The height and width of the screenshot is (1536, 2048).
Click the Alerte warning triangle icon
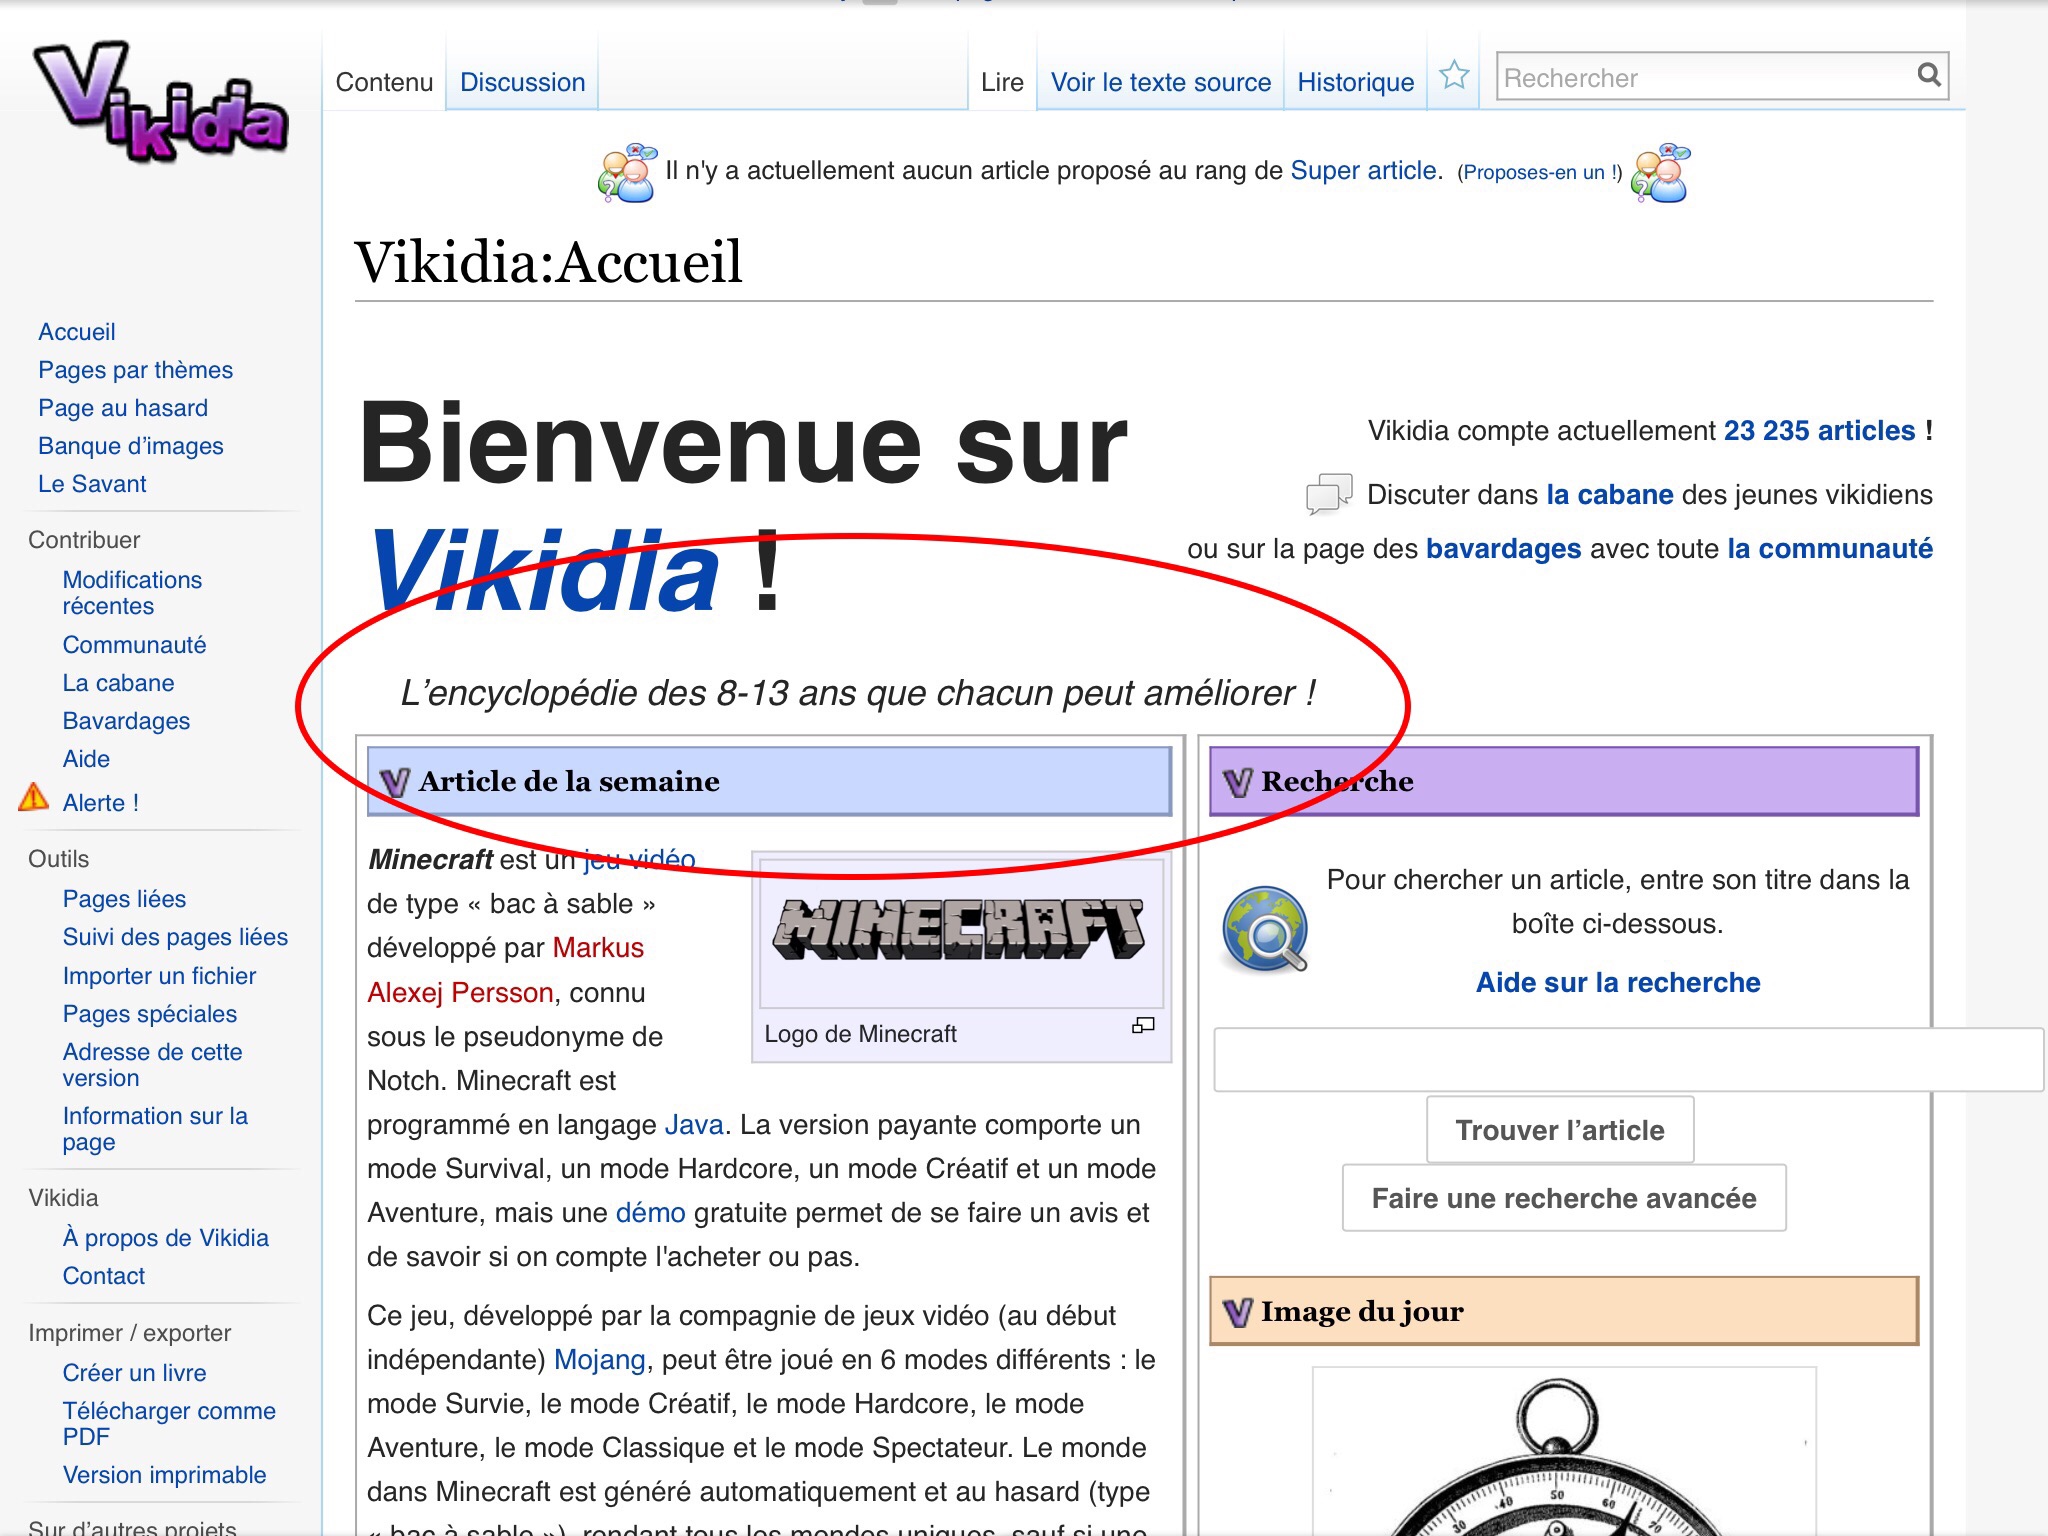pyautogui.click(x=33, y=798)
